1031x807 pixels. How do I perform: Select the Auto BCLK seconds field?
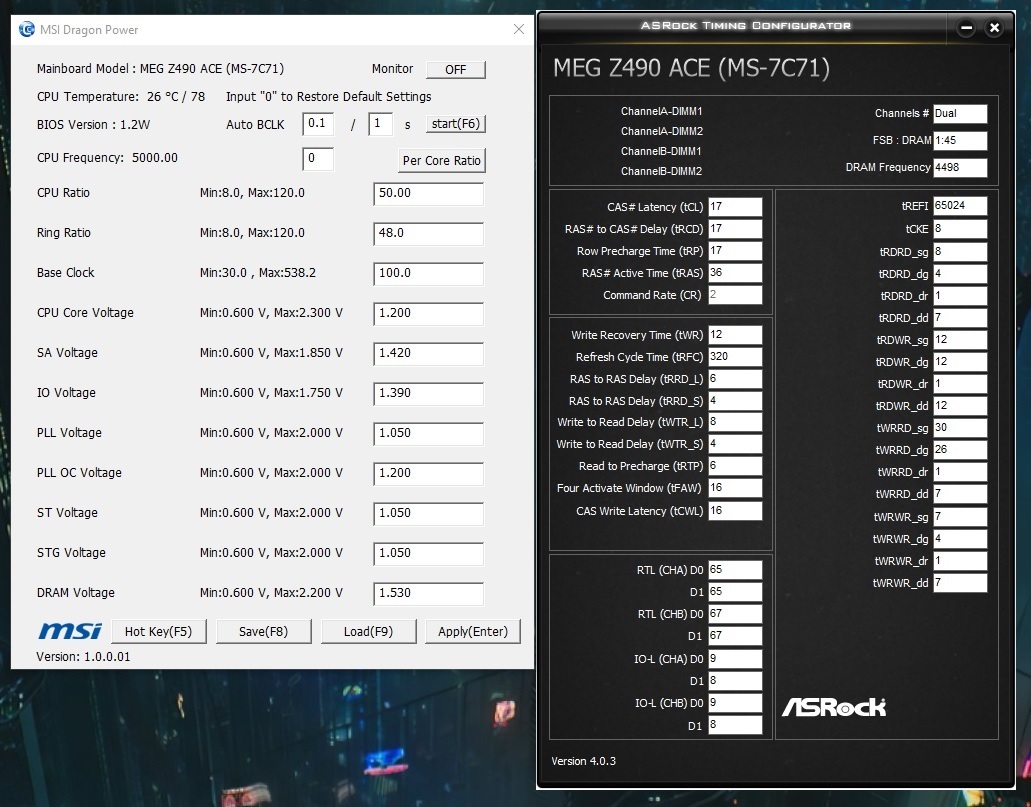point(381,124)
